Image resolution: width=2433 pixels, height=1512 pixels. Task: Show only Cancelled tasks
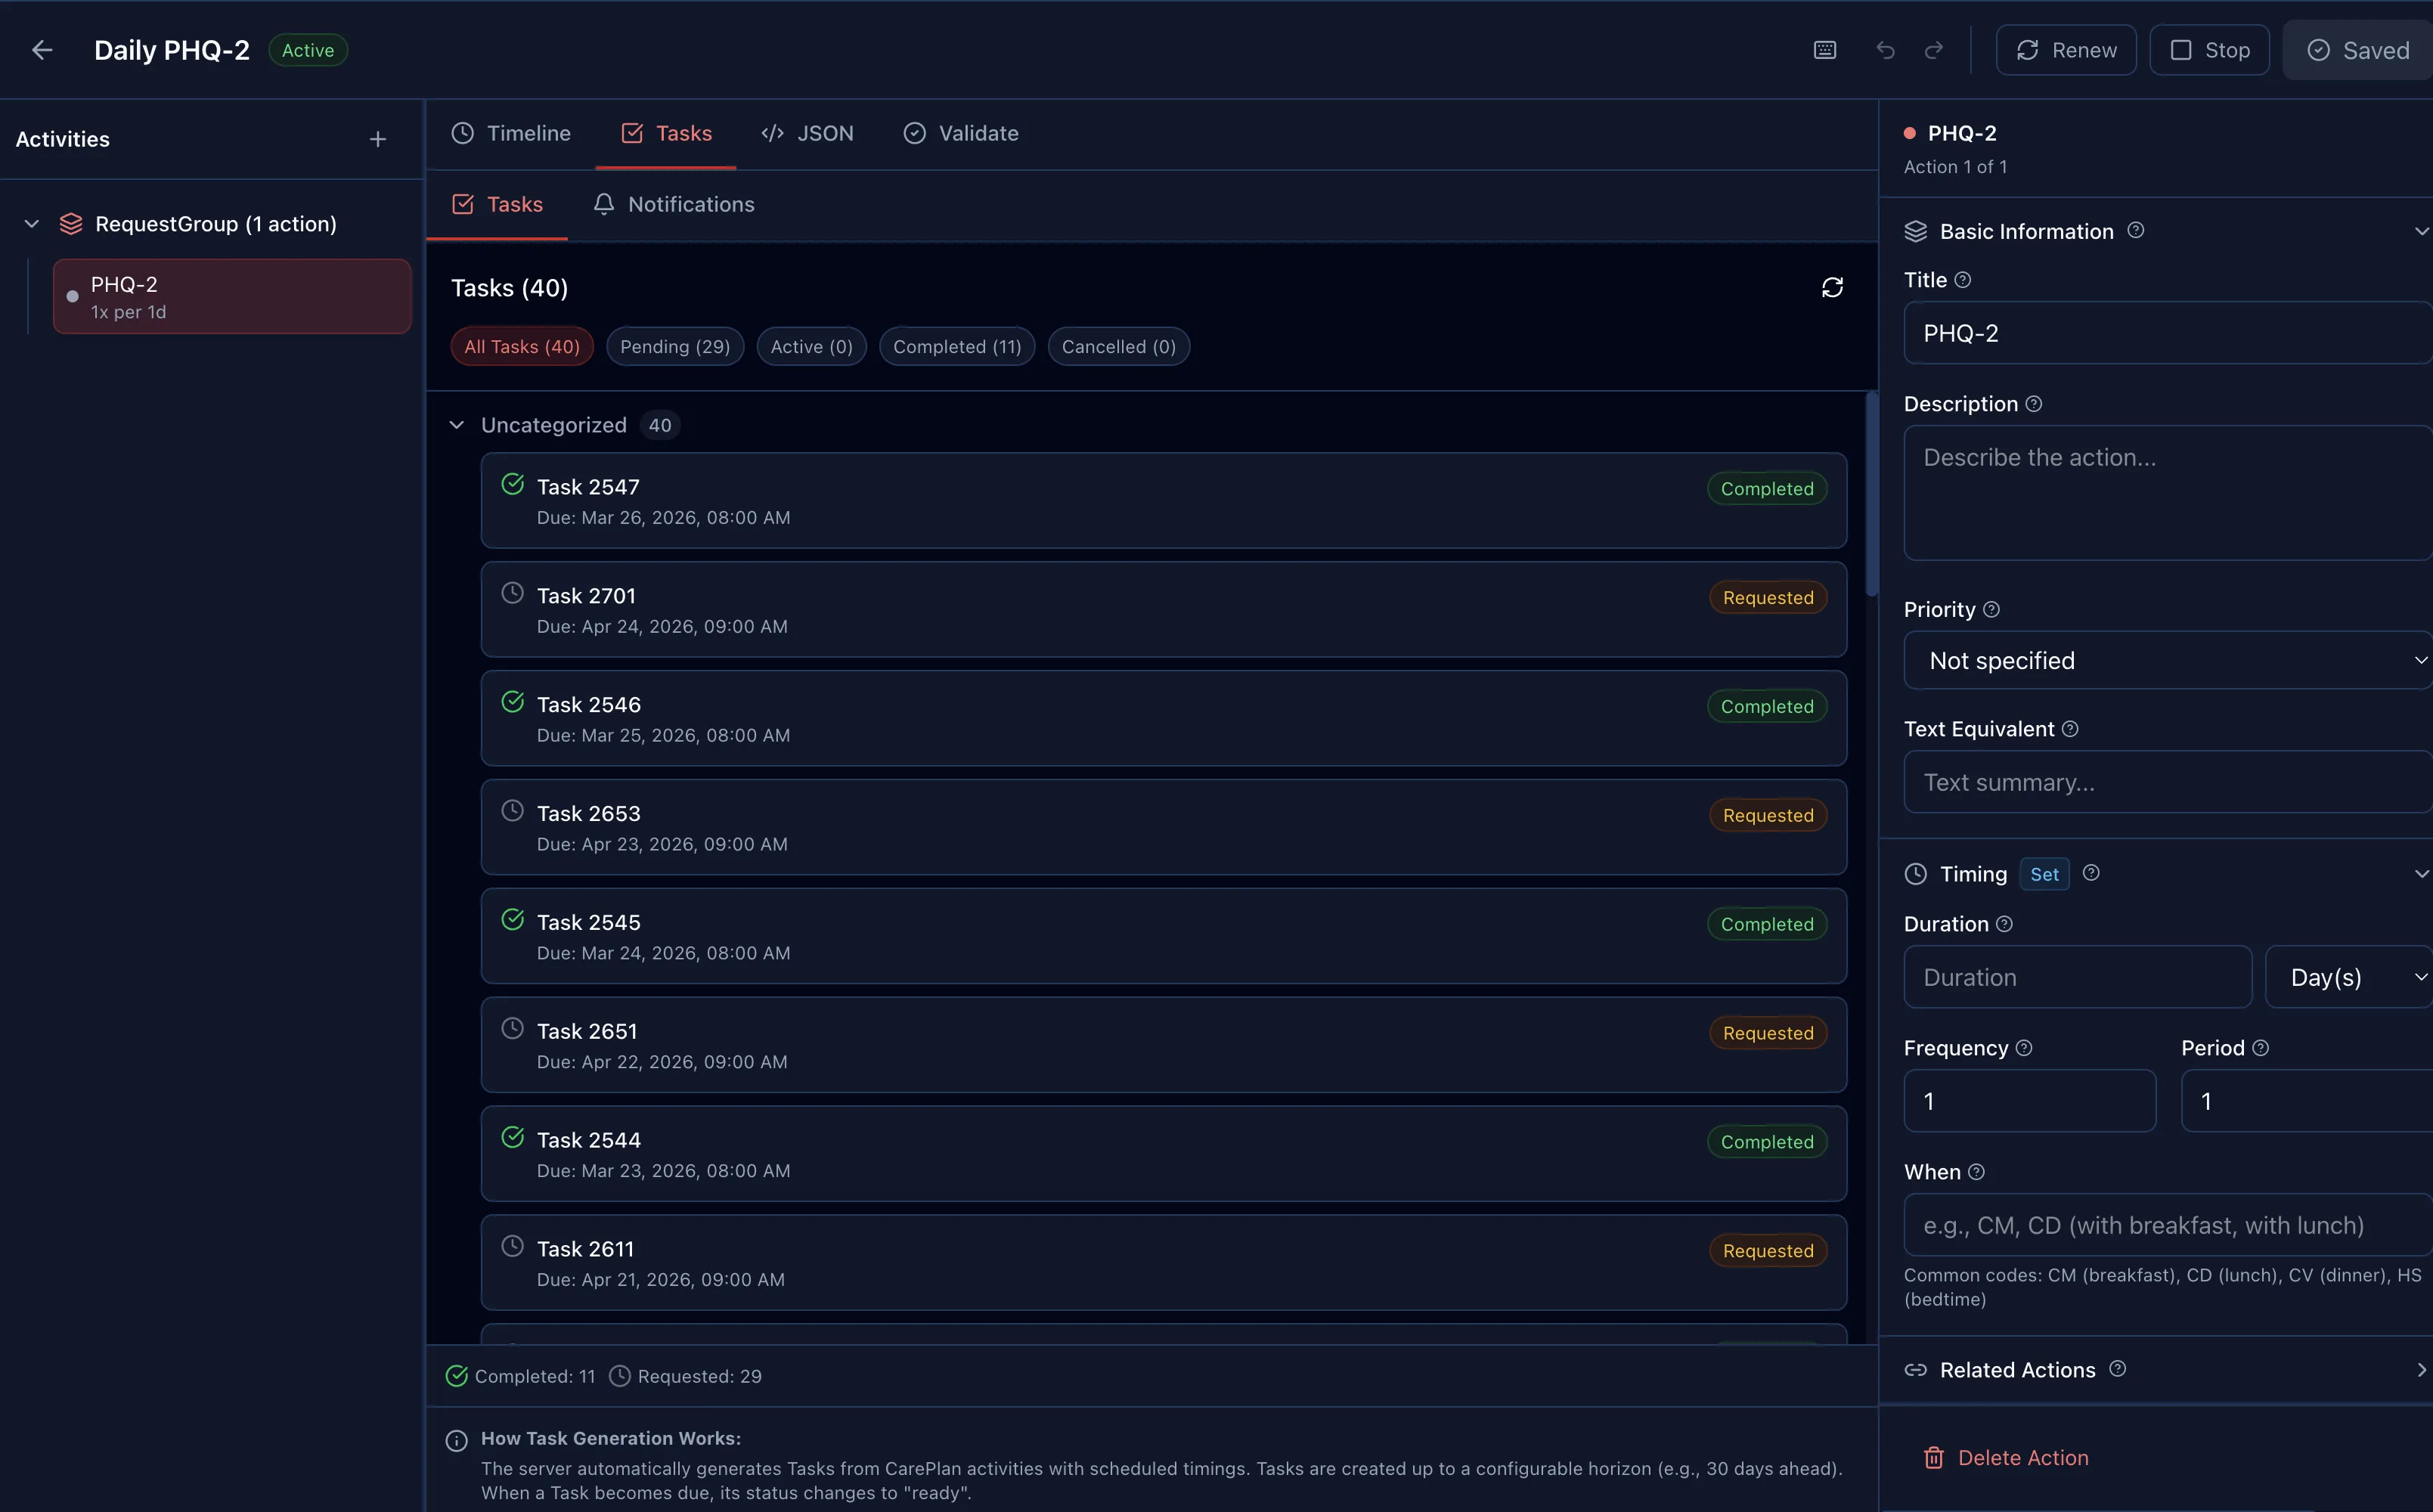(x=1118, y=346)
